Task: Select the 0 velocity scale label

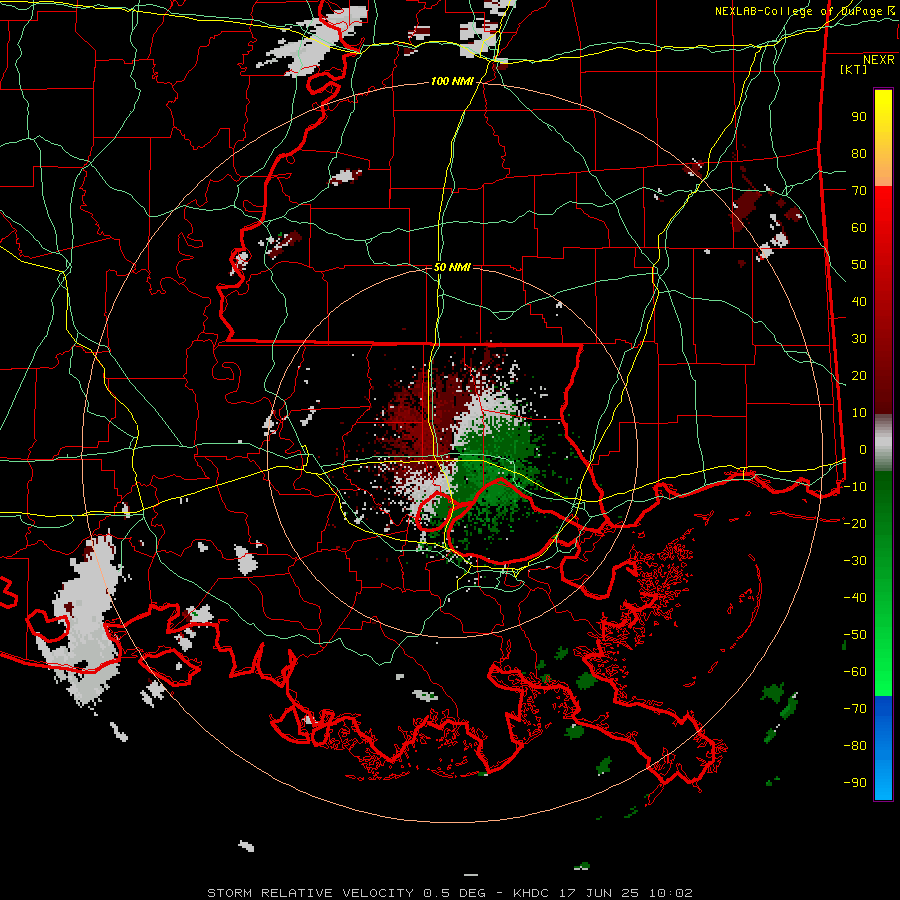Action: [x=863, y=450]
